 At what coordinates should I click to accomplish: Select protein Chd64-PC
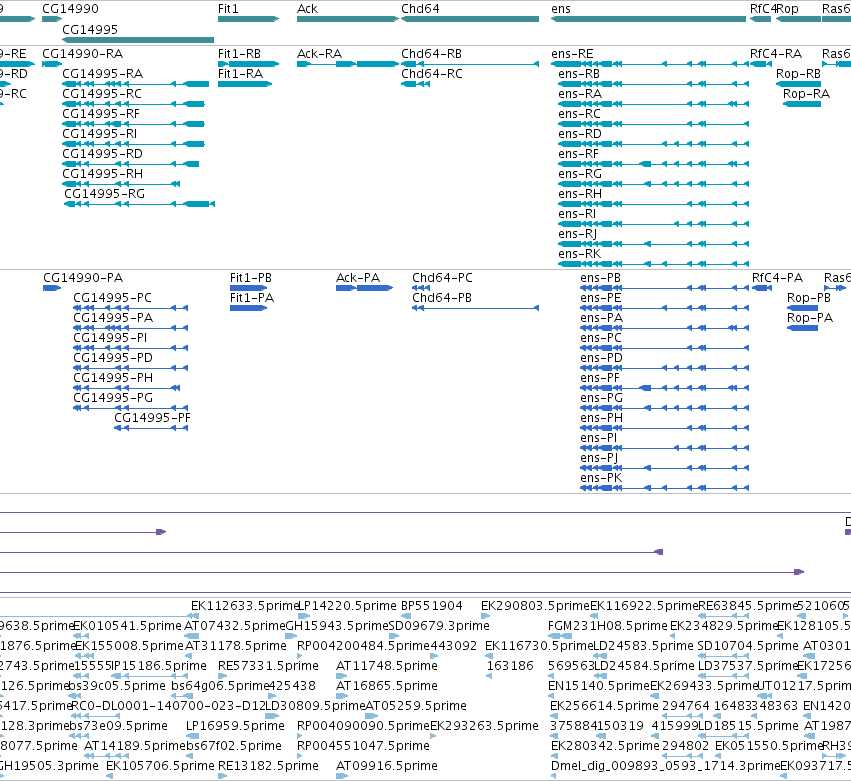pyautogui.click(x=421, y=288)
